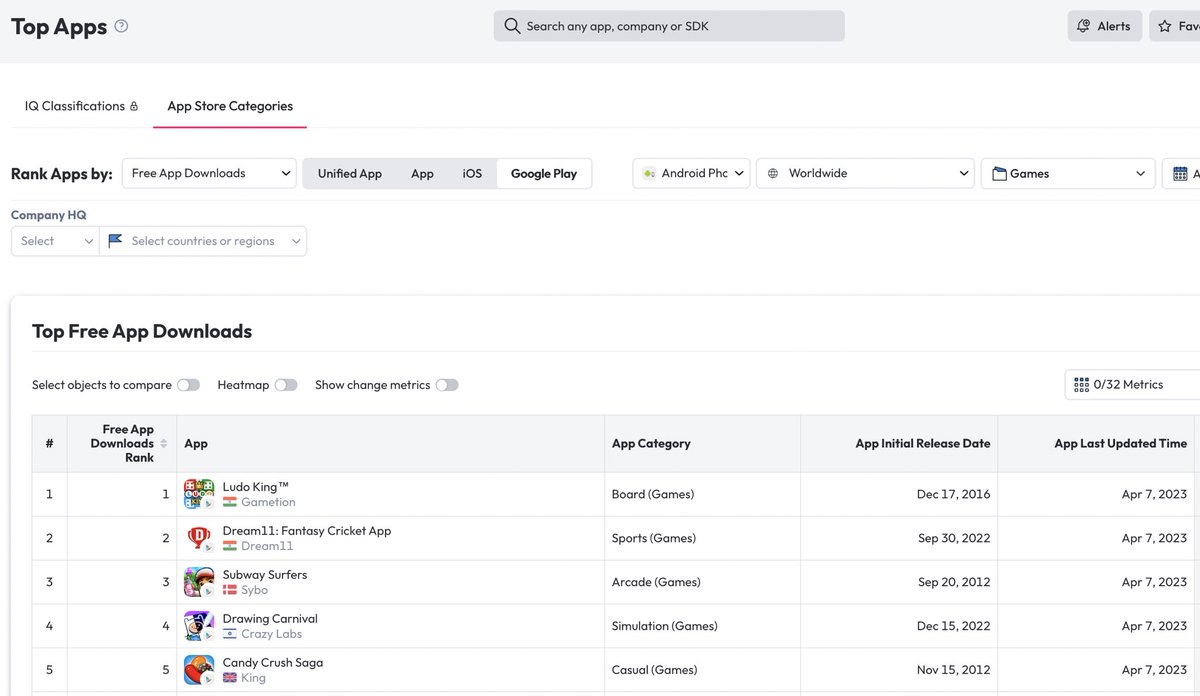The image size is (1200, 696).
Task: Open Subway Surfers app link
Action: (x=265, y=575)
